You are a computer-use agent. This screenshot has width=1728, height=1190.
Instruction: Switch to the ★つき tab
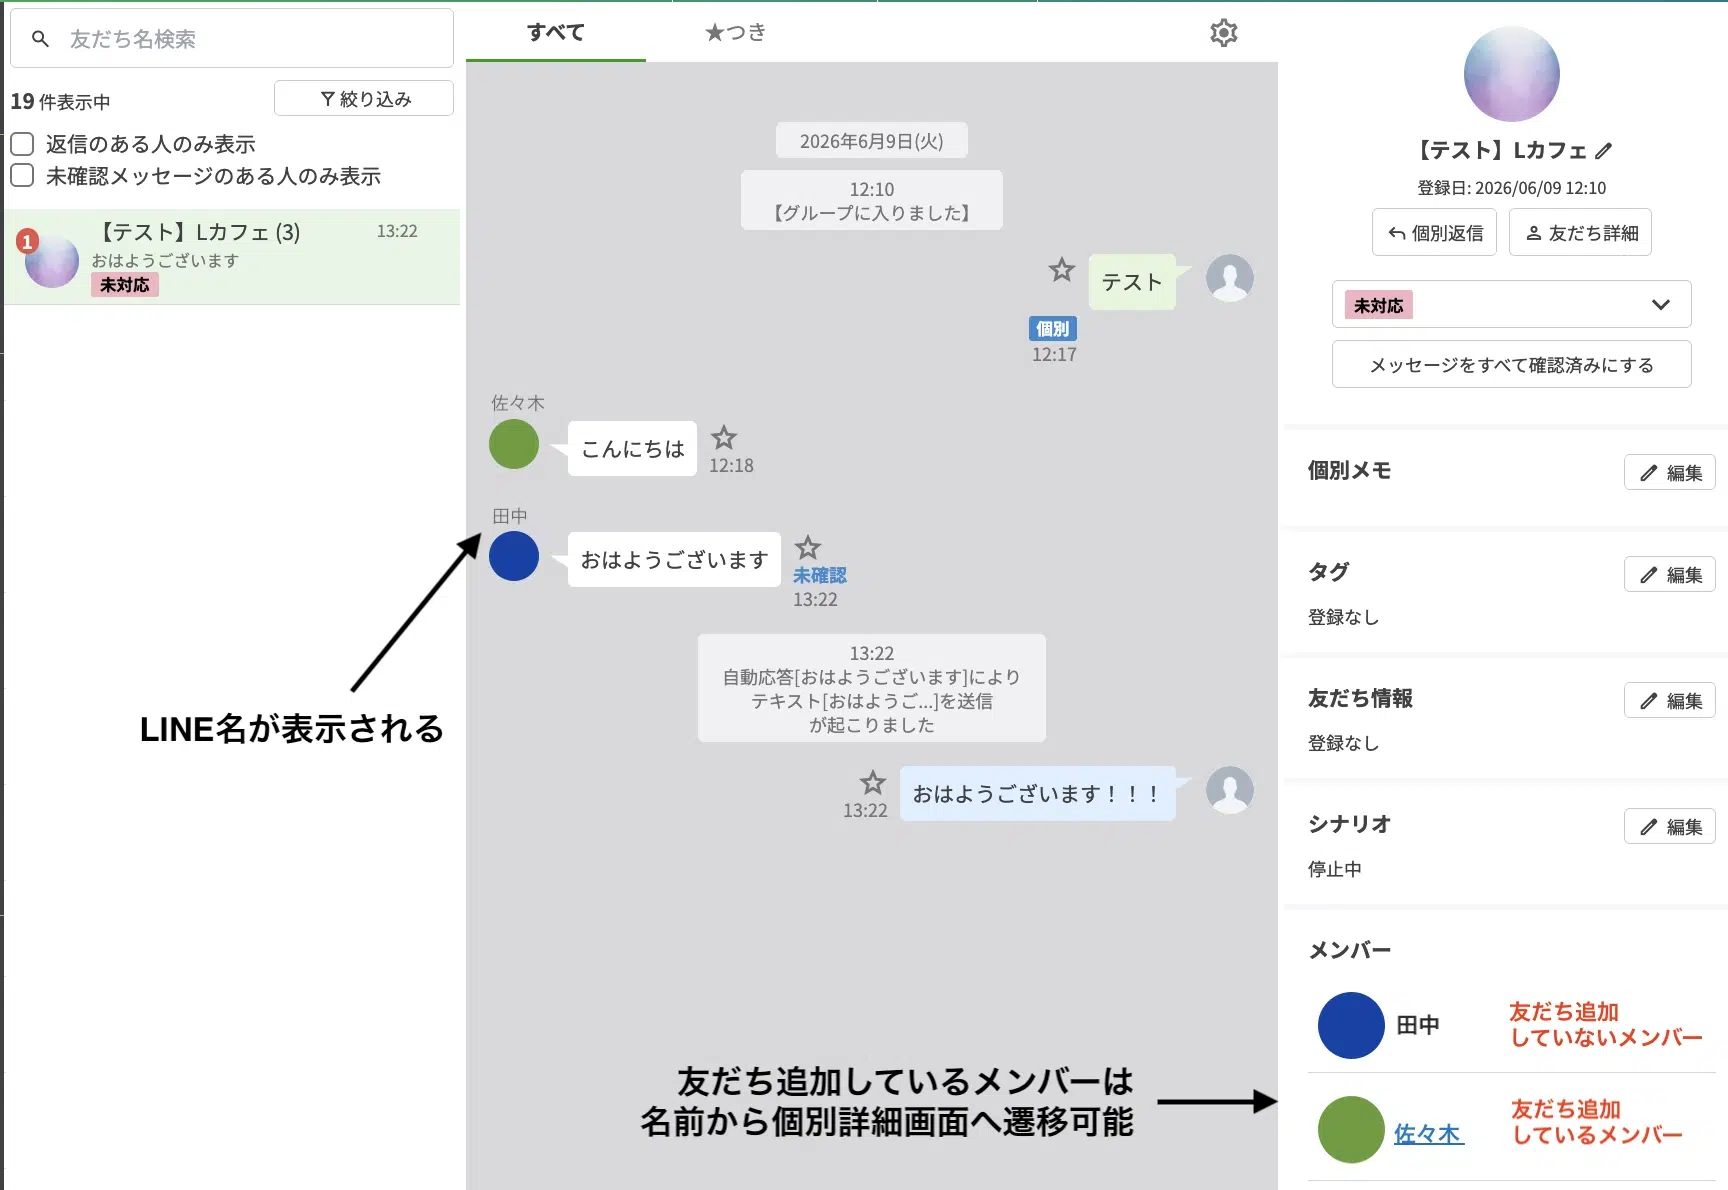click(735, 32)
